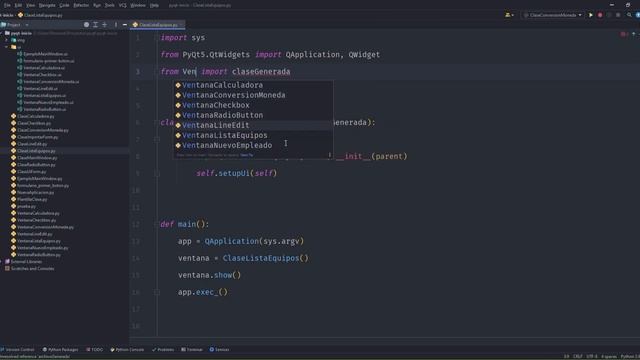Select VentanaCheckbox in autocomplete list
Viewport: 640px width, 360px height.
click(253, 105)
